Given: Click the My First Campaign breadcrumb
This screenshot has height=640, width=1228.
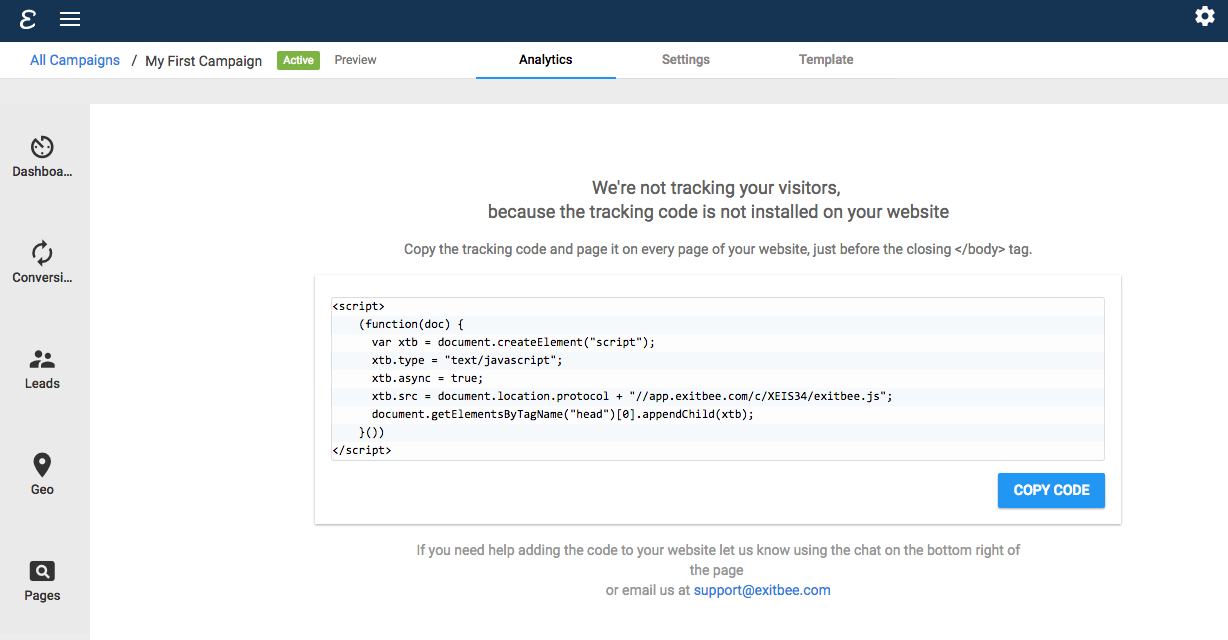Looking at the screenshot, I should point(204,61).
